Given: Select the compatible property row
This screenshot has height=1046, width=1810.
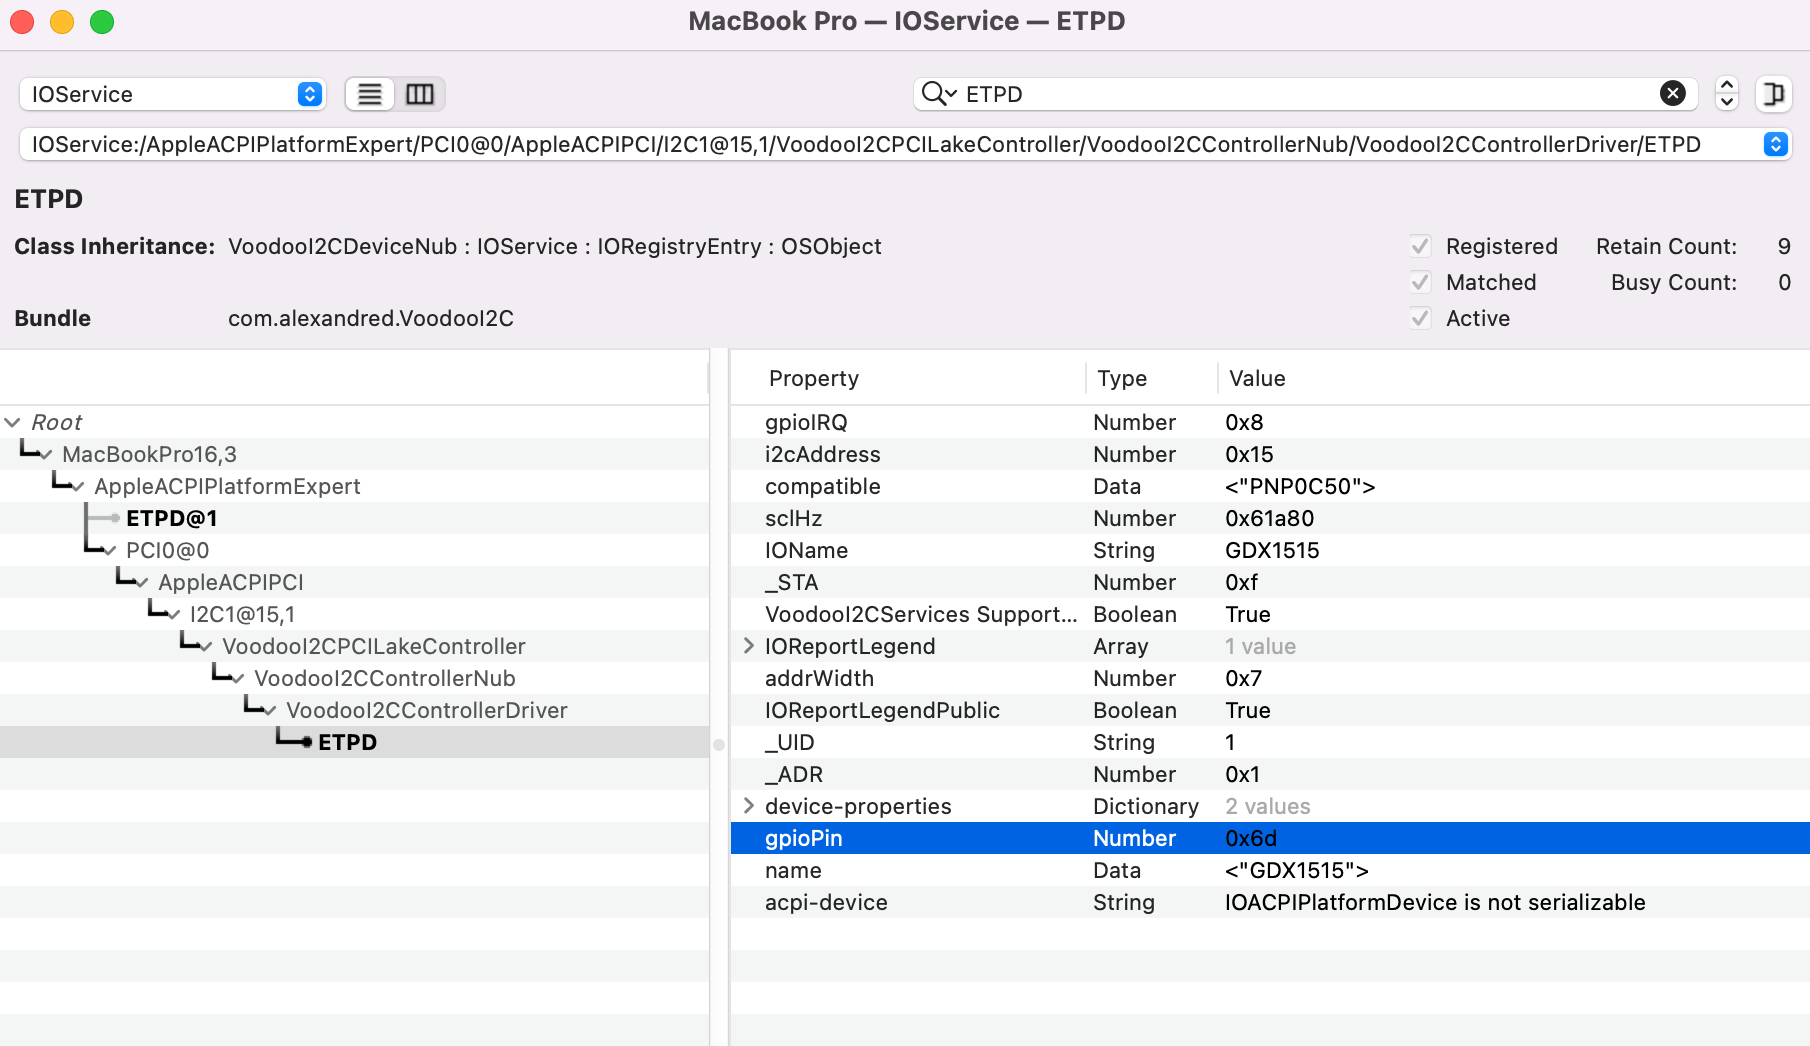Looking at the screenshot, I should click(x=1270, y=486).
